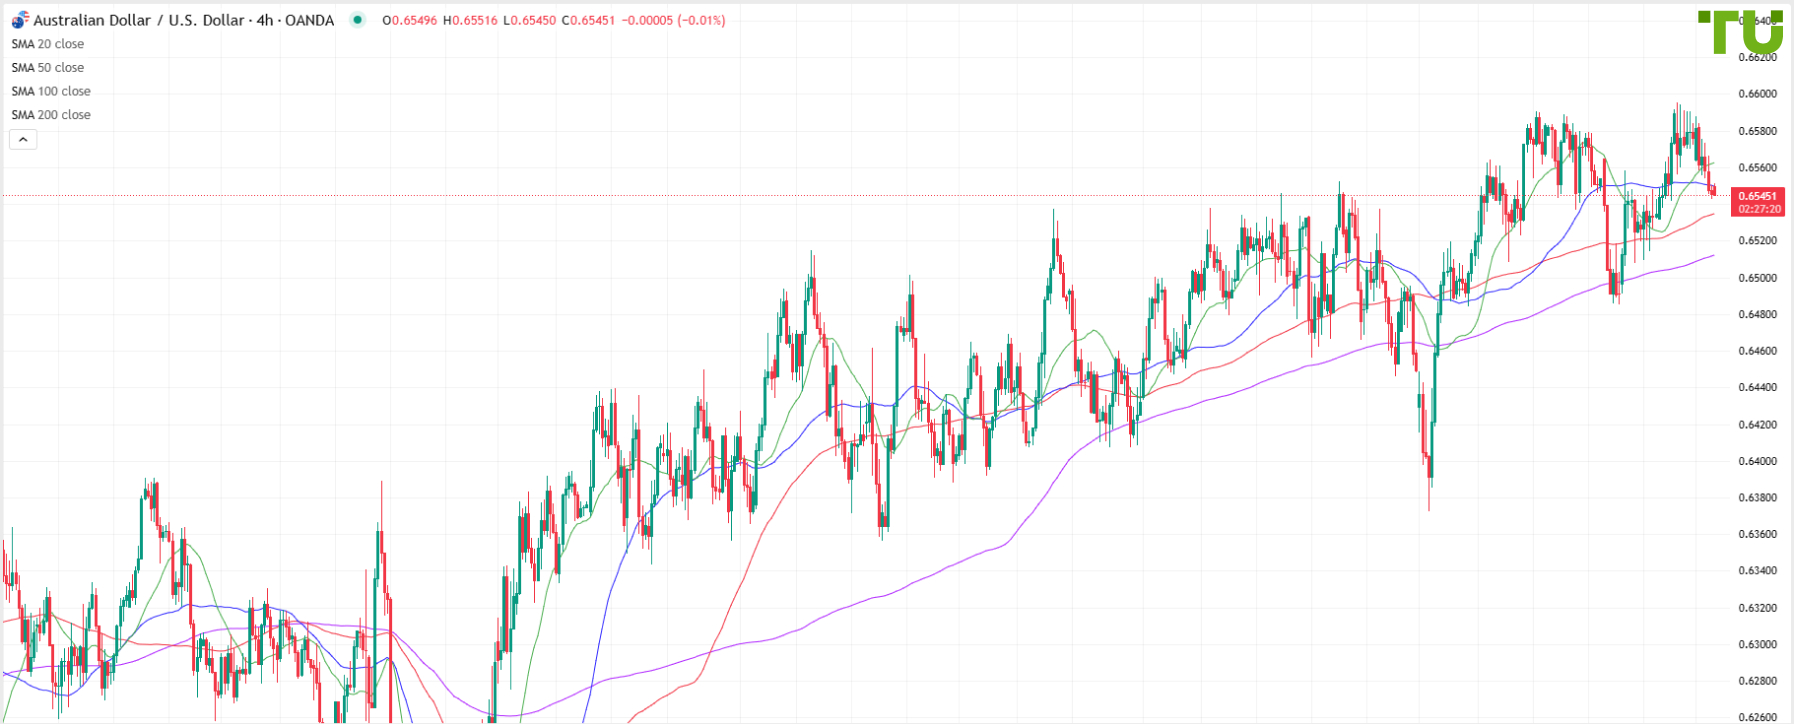Collapse the indicator legend with the chevron
Viewport: 1794px width, 724px height.
coord(23,140)
